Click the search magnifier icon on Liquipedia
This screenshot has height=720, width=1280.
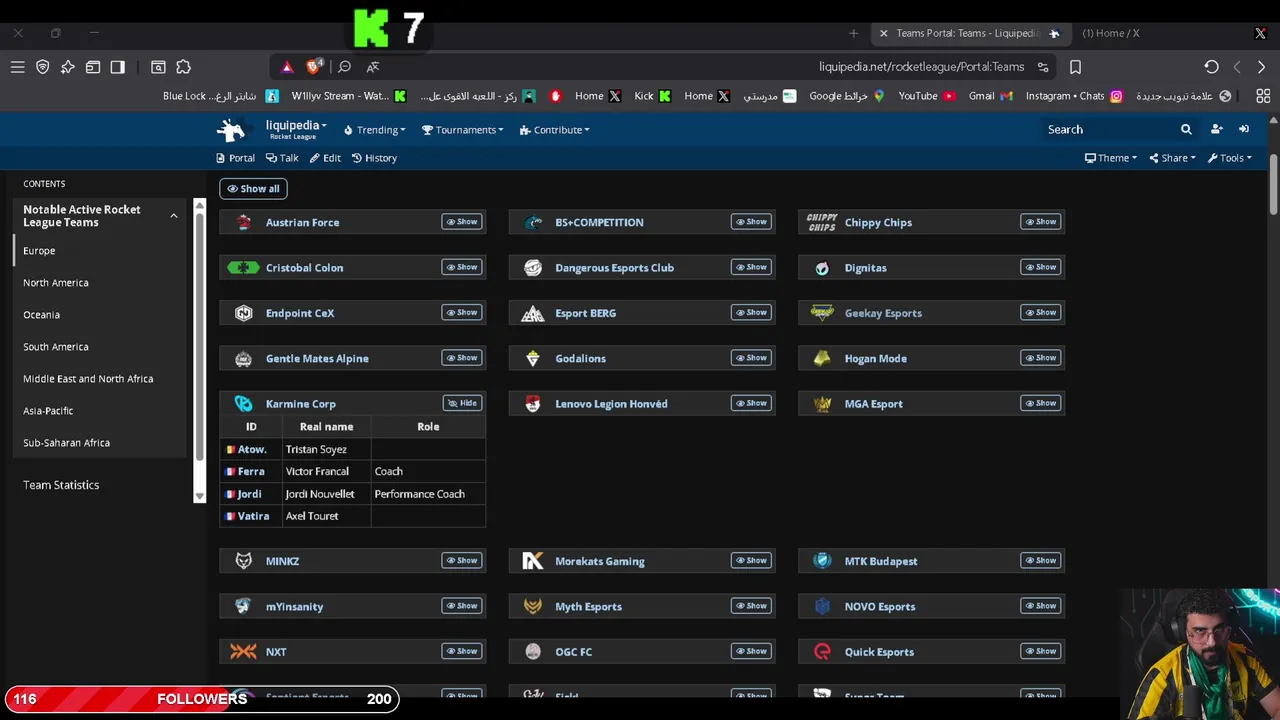tap(1186, 129)
